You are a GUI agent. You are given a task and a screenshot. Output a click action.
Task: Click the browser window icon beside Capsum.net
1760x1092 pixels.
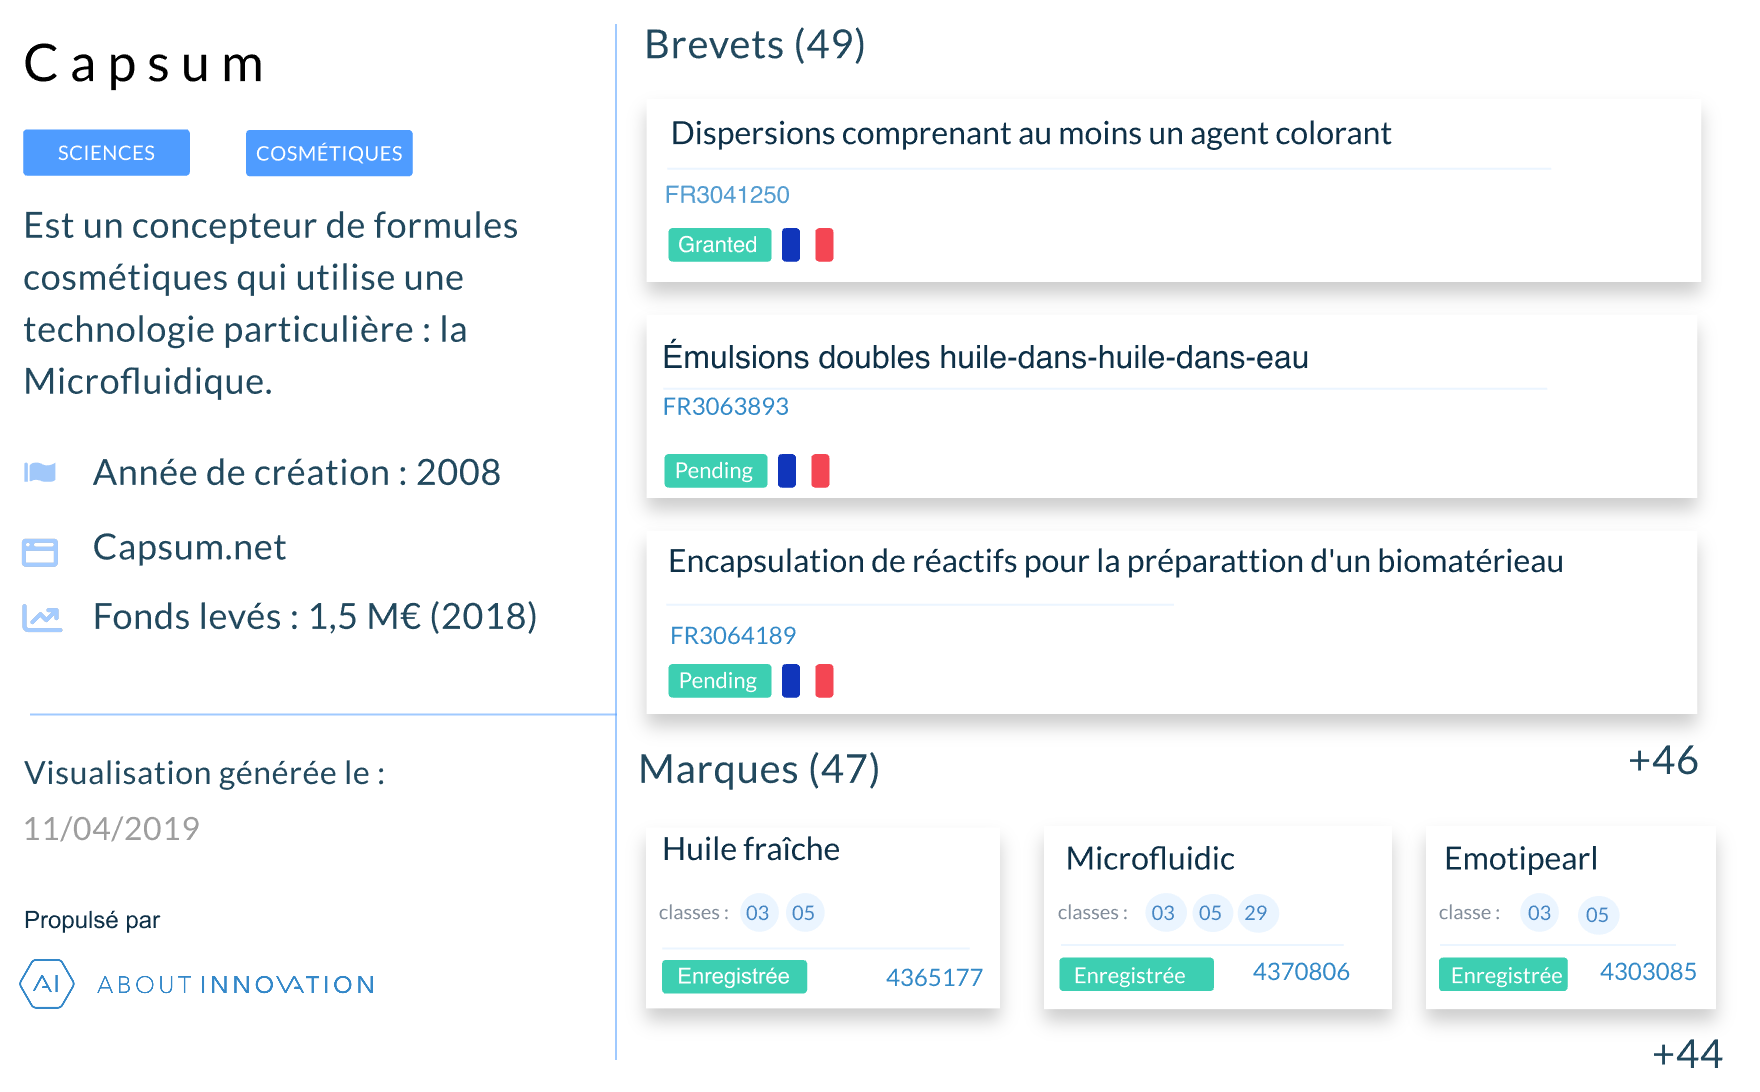pos(40,552)
